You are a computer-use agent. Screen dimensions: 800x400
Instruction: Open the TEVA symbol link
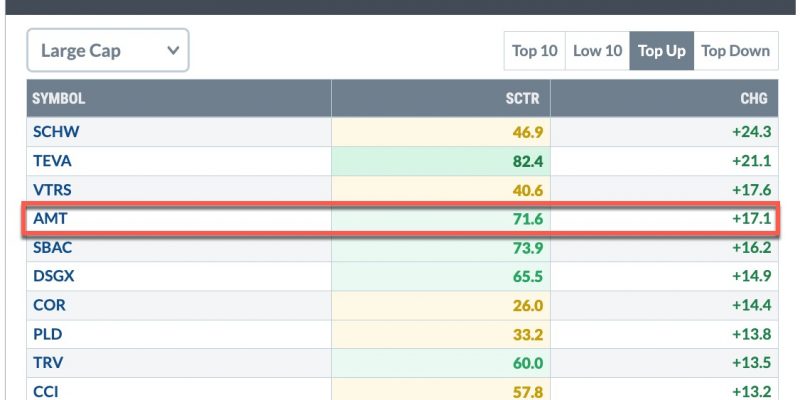(52, 161)
